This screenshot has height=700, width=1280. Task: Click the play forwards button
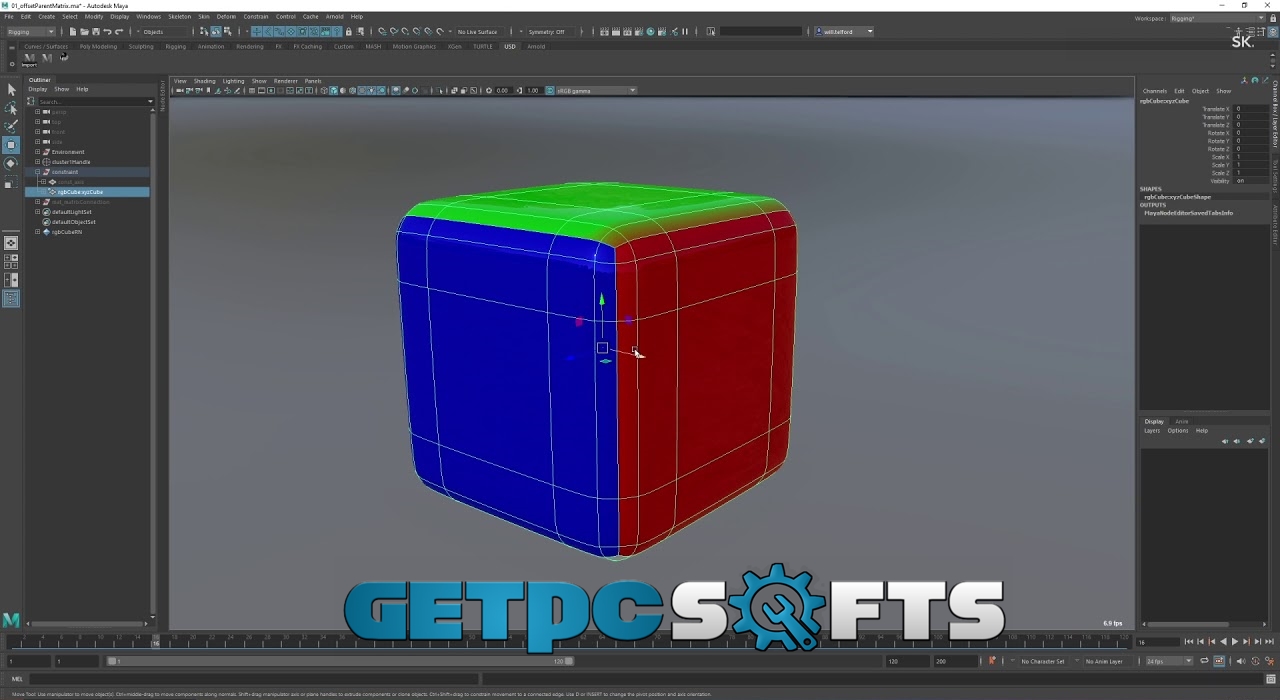click(1234, 642)
